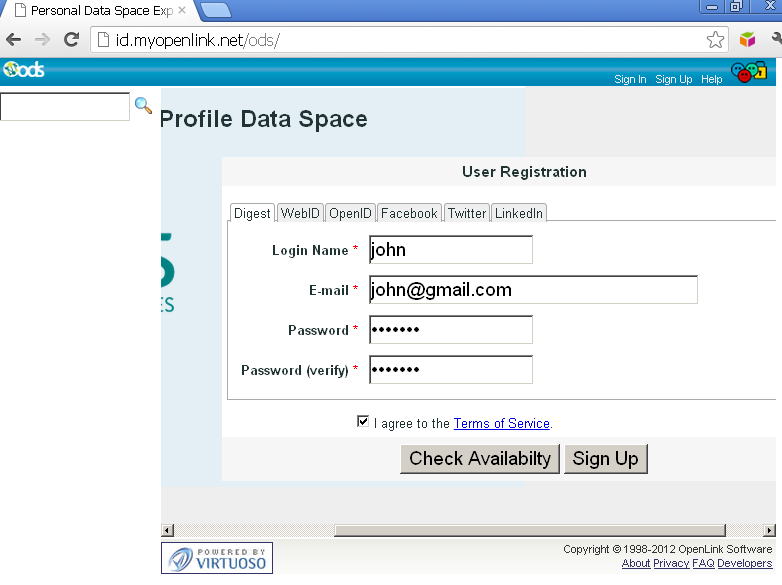Open the Terms of Service link
Screen dimensions: 782x585
tap(501, 424)
